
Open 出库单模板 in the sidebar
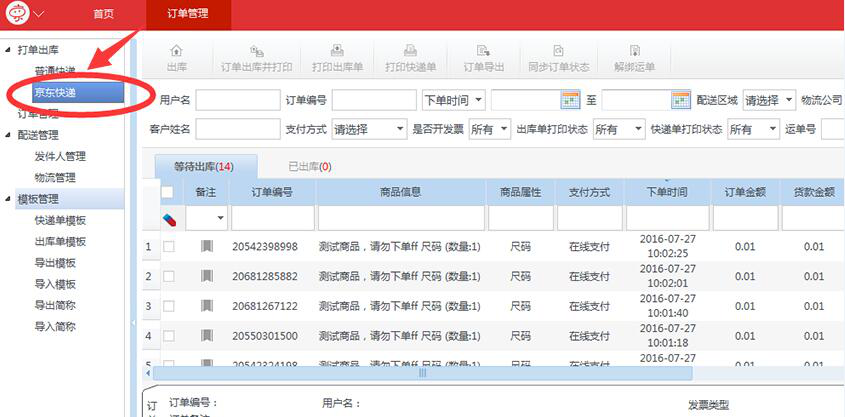60,241
